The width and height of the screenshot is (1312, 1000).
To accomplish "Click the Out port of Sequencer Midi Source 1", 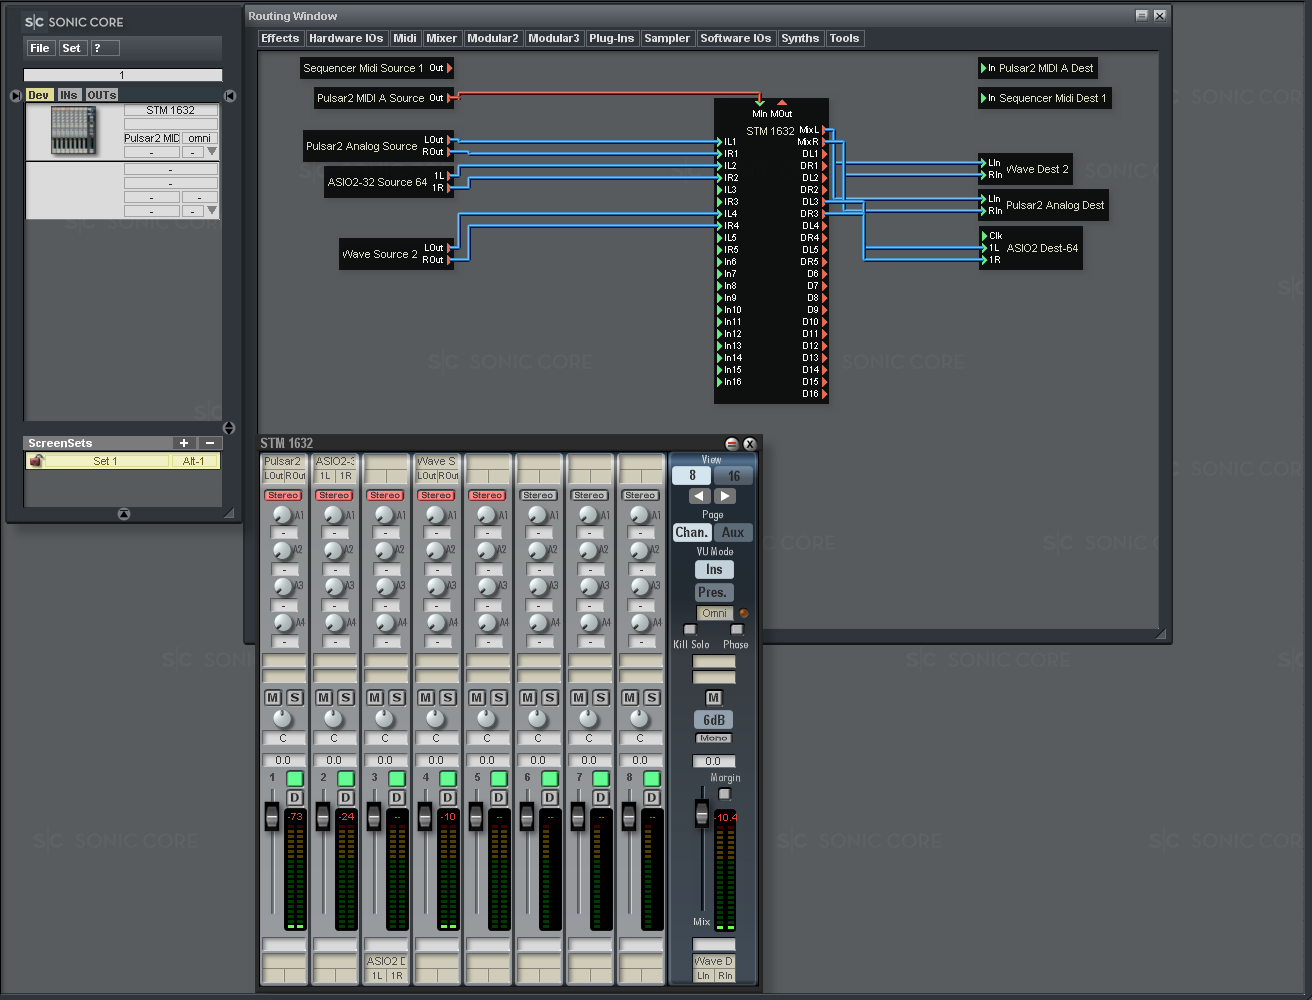I will click(449, 68).
